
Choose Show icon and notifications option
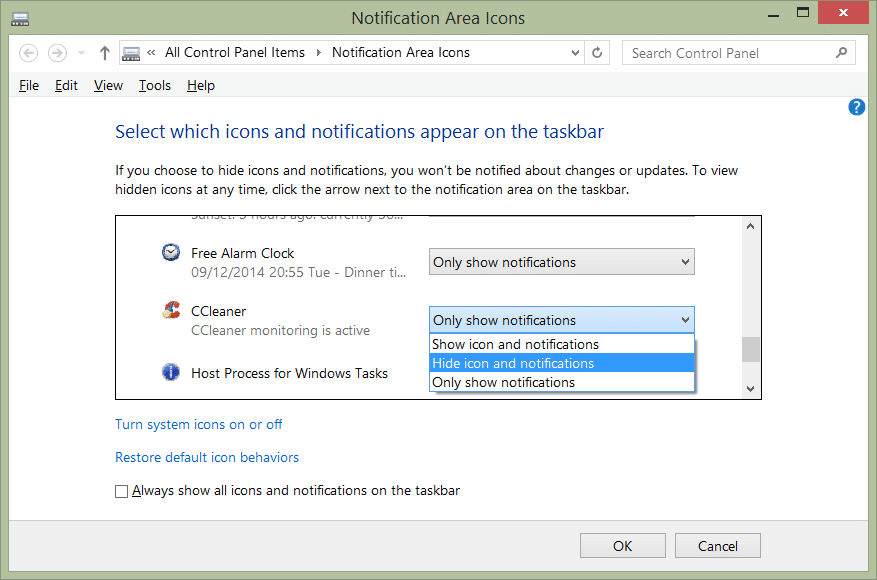[x=562, y=344]
